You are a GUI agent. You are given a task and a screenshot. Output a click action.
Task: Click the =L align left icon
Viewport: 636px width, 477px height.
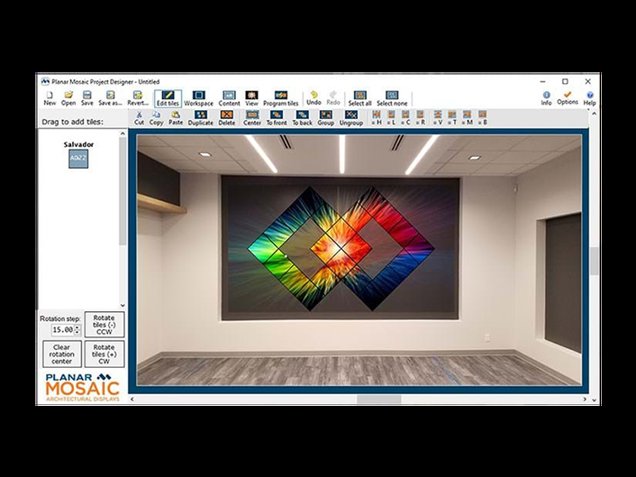click(x=391, y=118)
